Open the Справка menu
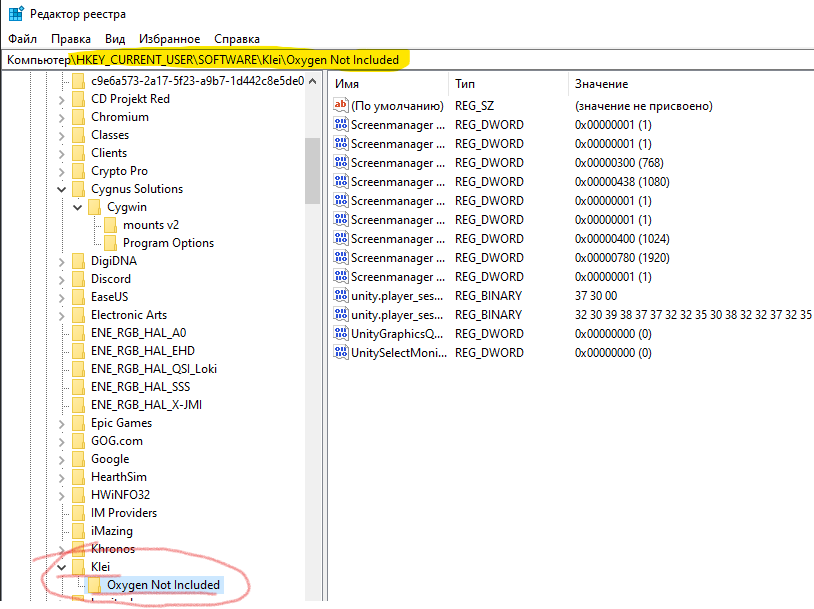Viewport: 814px width, 609px height. tap(237, 39)
